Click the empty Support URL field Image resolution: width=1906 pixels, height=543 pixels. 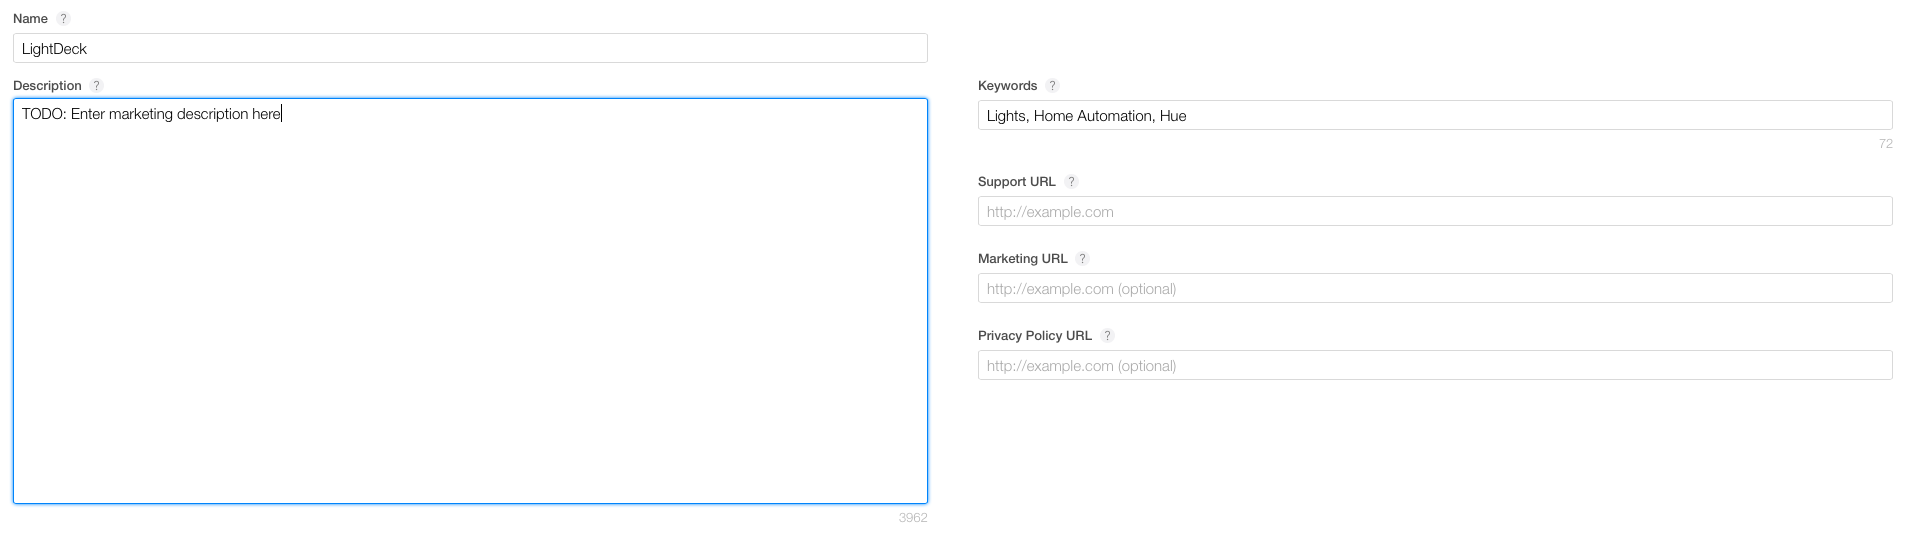pos(1435,212)
